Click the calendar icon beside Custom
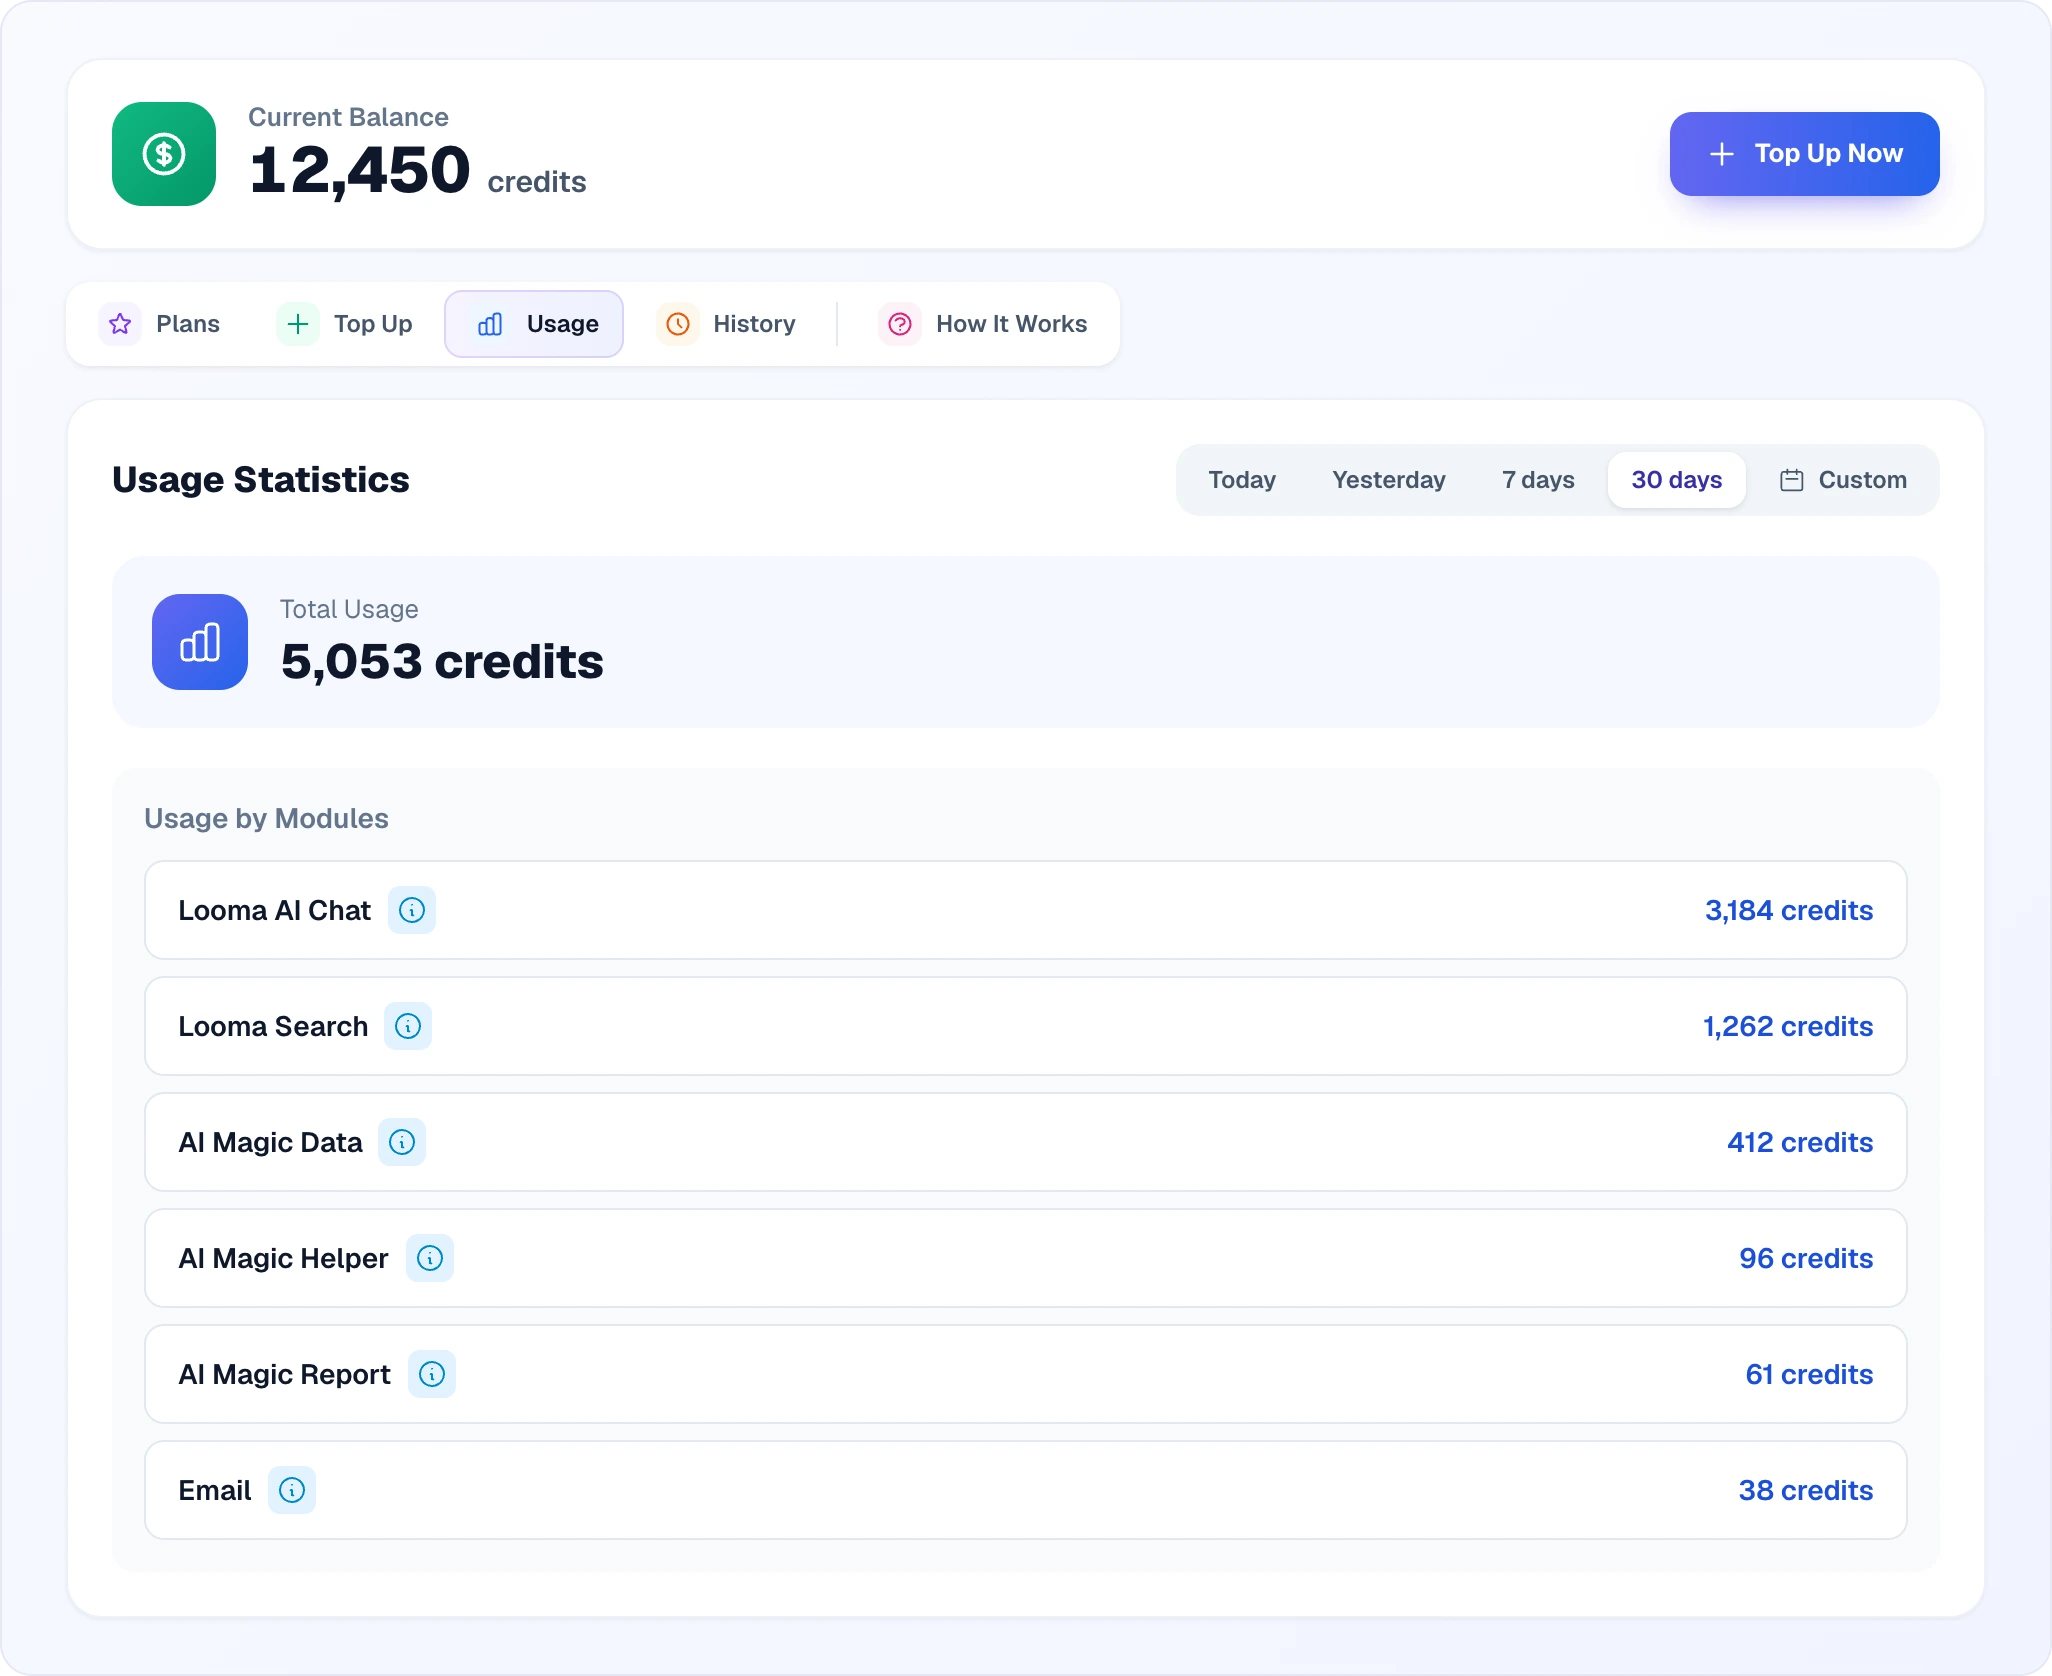The width and height of the screenshot is (2052, 1676). point(1792,480)
